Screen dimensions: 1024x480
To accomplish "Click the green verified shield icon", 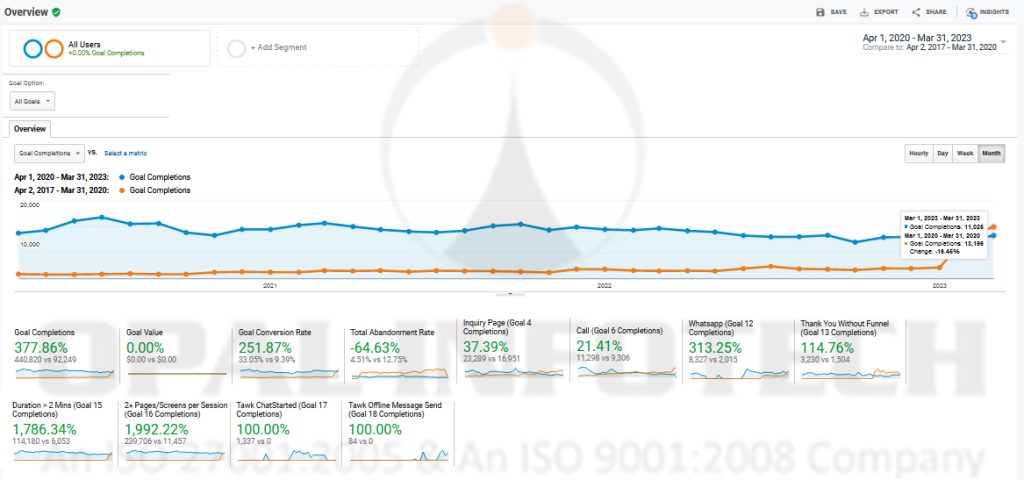I will [57, 12].
